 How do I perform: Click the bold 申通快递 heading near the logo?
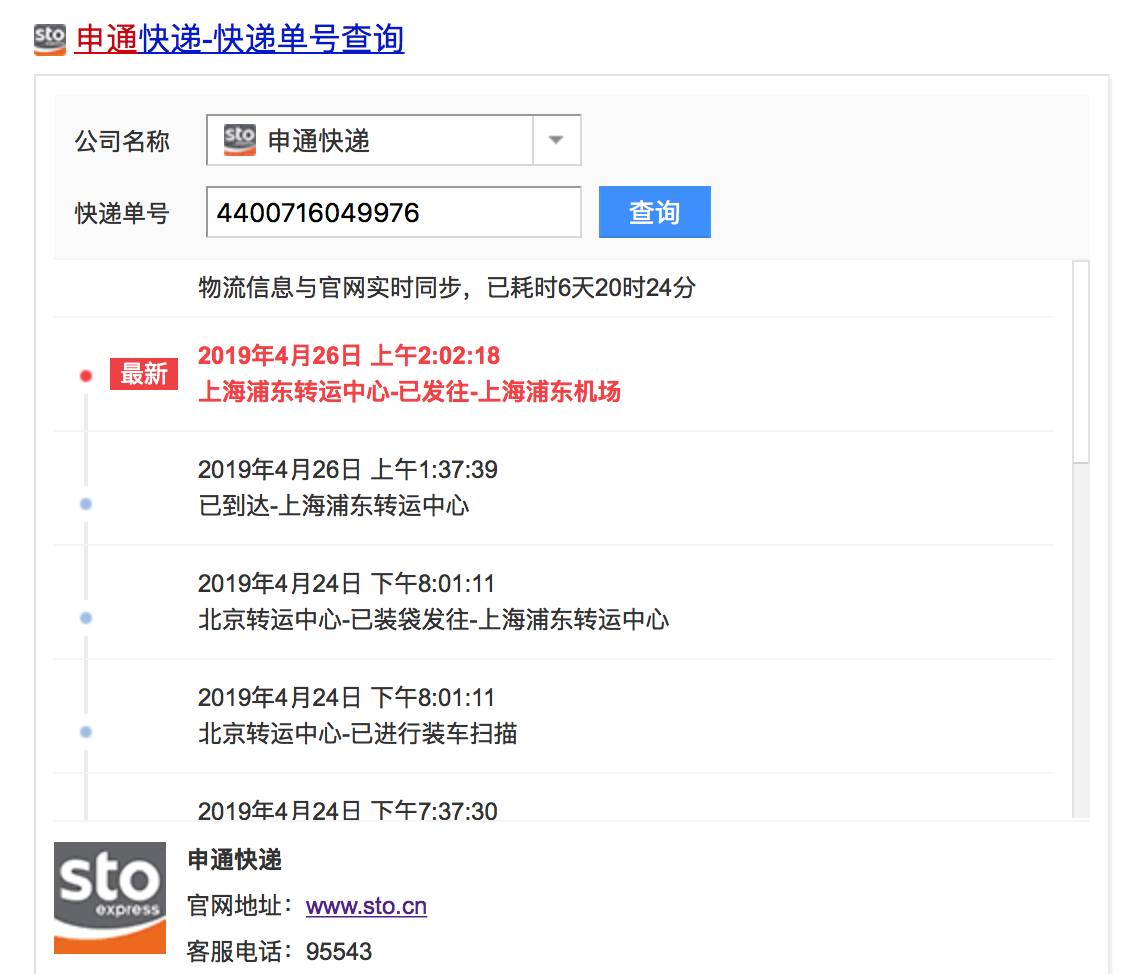(x=235, y=860)
